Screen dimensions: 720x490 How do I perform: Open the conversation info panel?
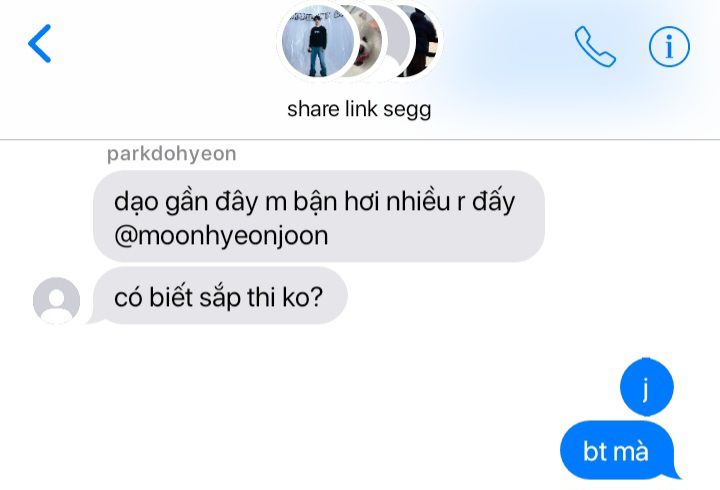tap(669, 46)
